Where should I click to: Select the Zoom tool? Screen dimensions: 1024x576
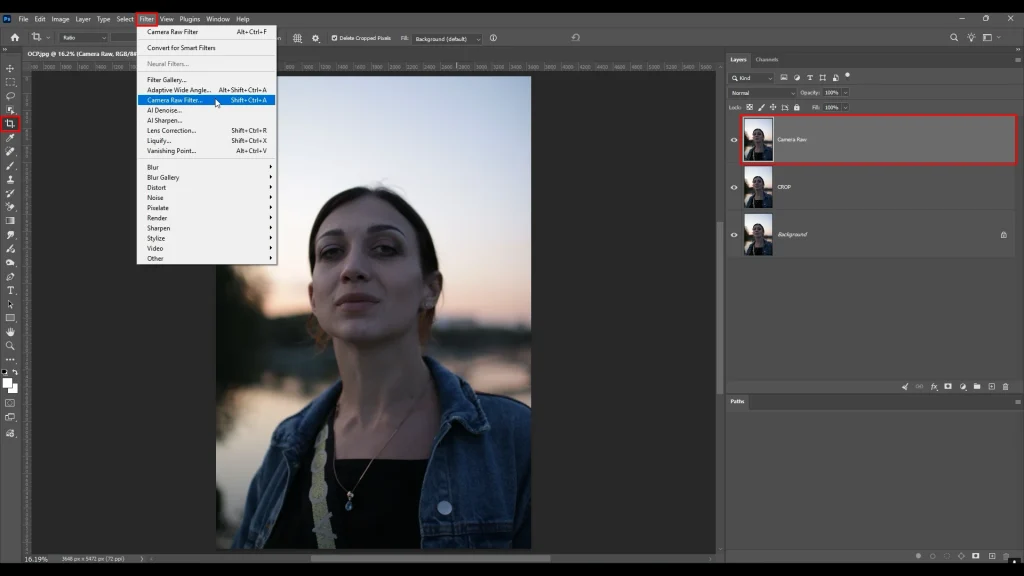coord(10,345)
